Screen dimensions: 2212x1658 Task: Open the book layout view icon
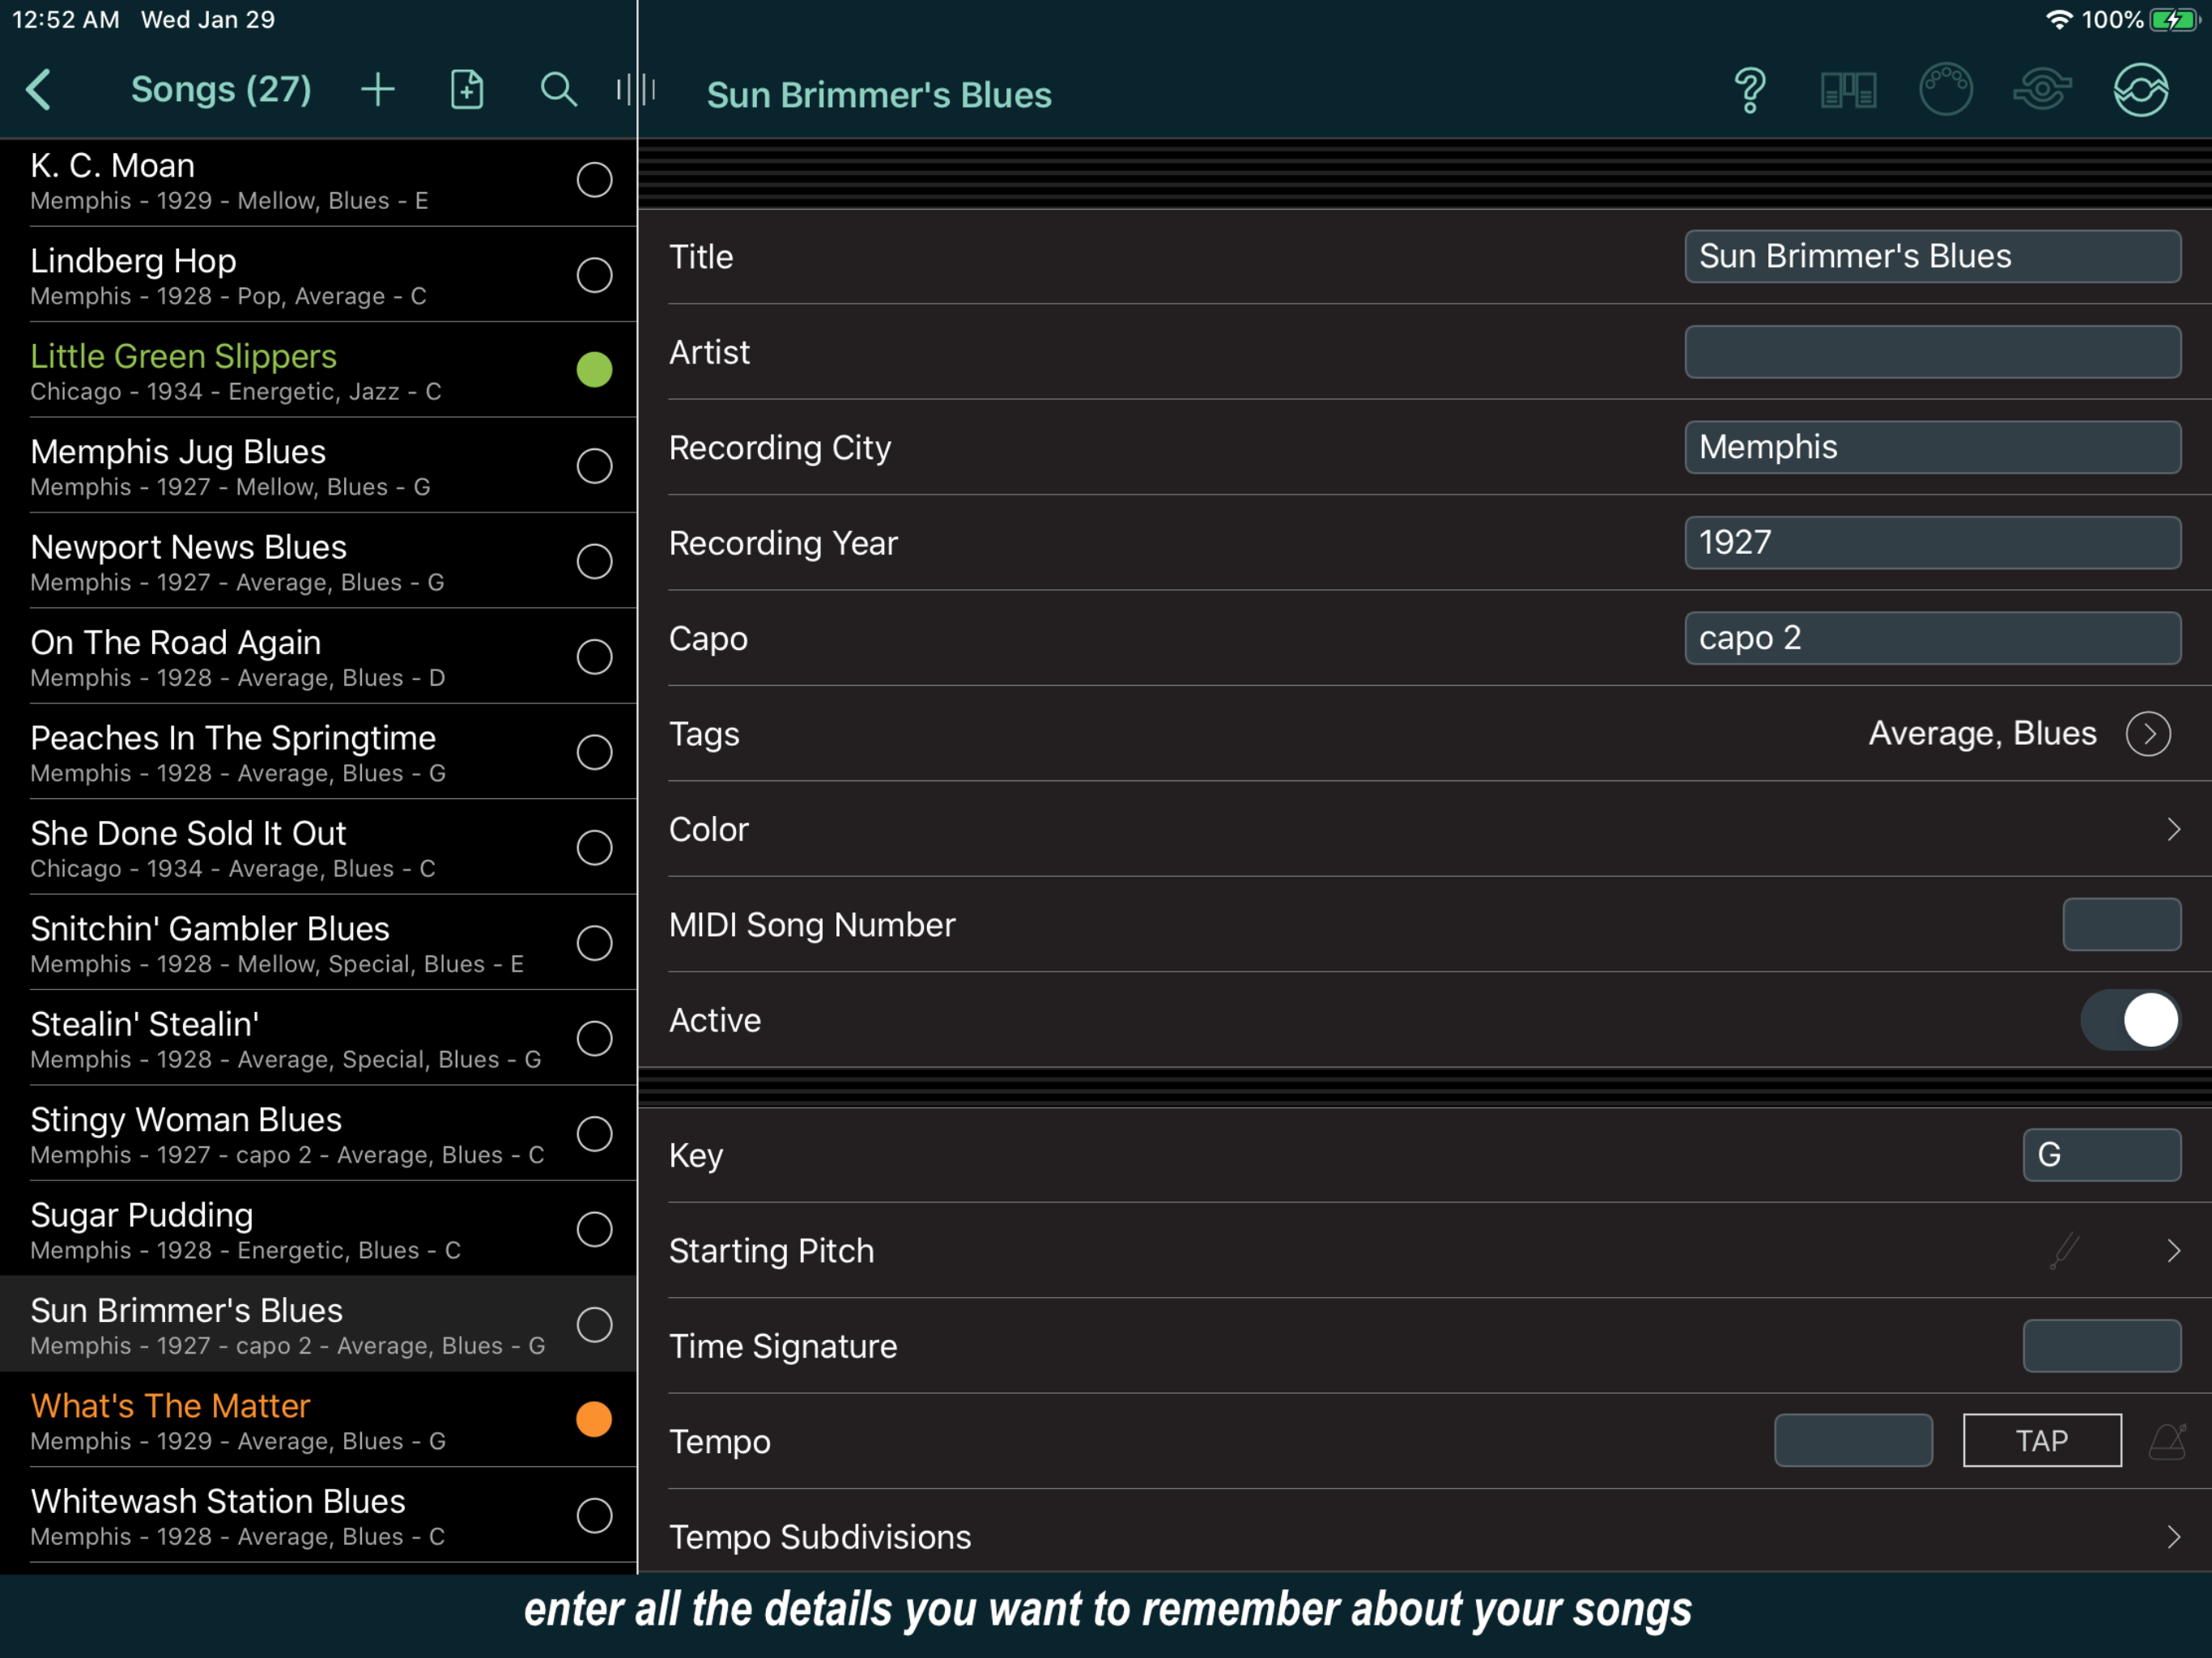(x=1847, y=91)
